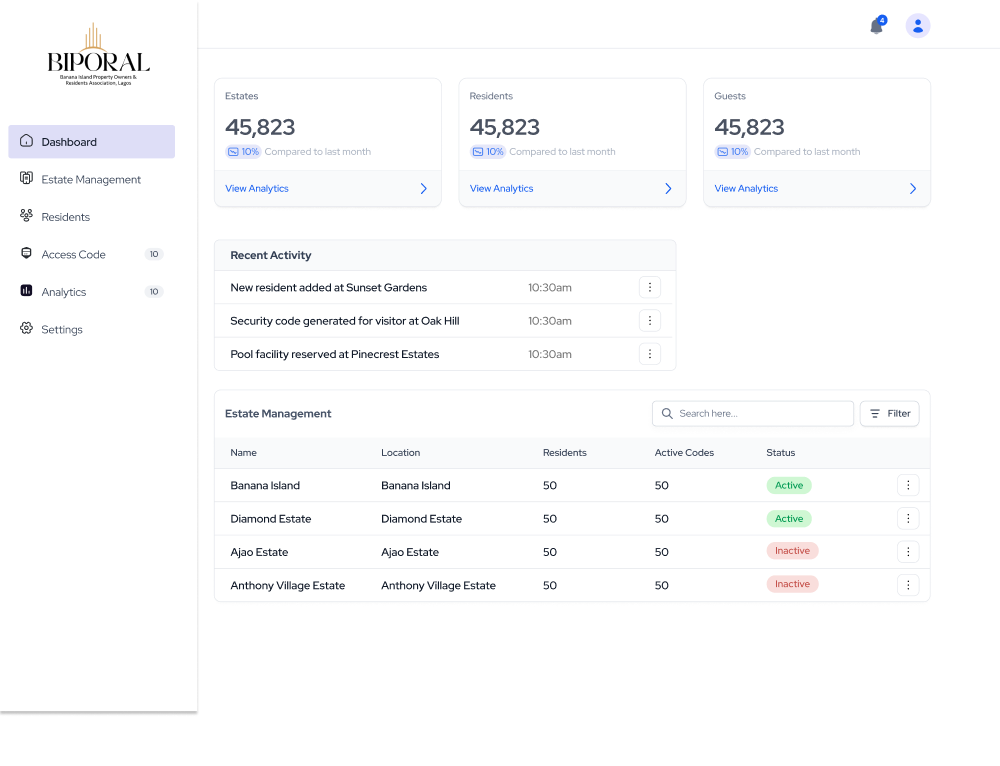Open the Diamond Estate row actions menu
The width and height of the screenshot is (1000, 766).
point(908,519)
